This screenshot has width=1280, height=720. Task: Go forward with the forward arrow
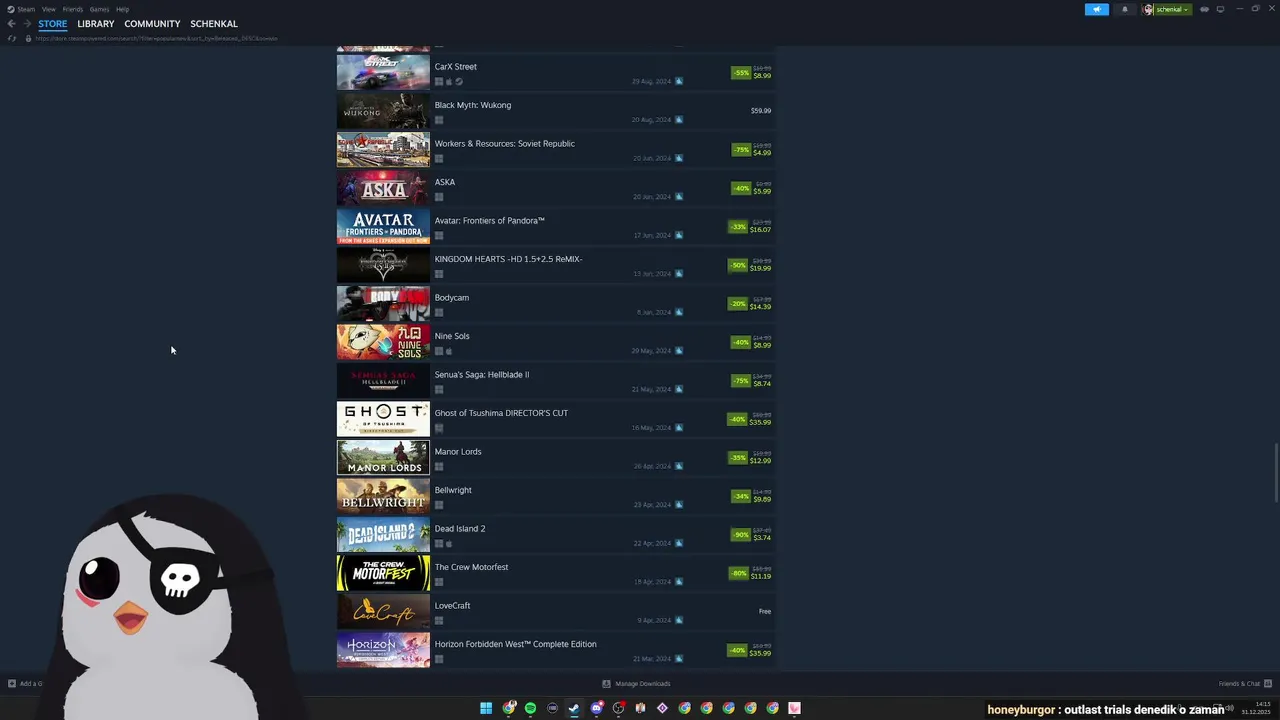point(27,24)
